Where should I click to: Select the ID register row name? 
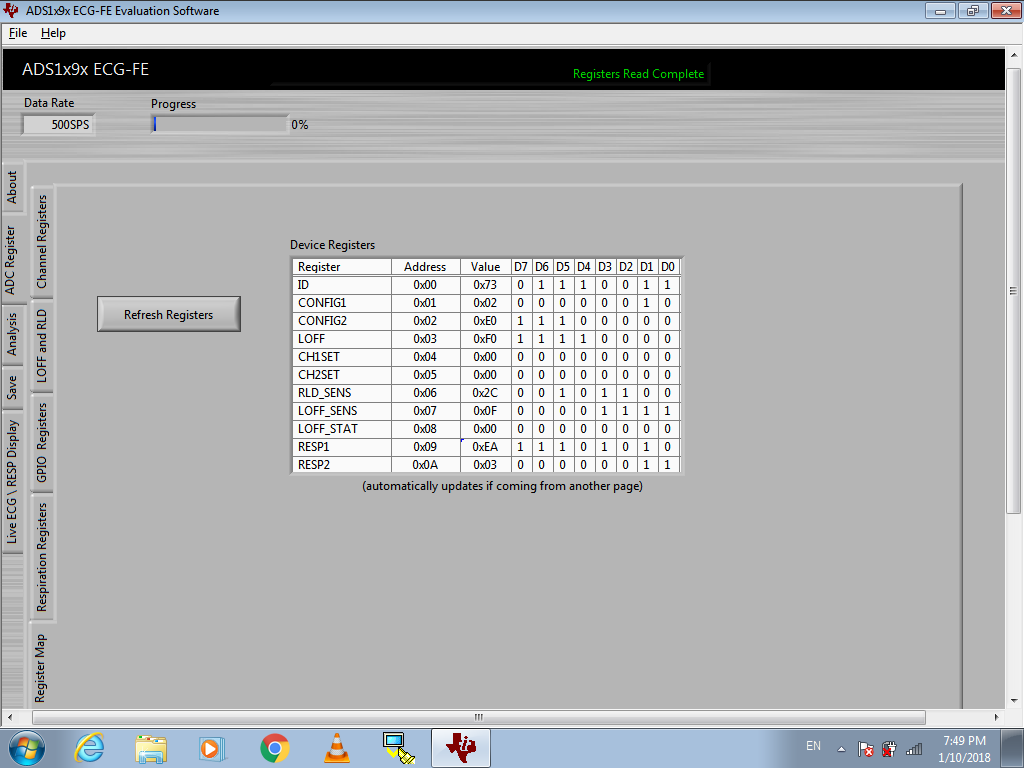(x=342, y=285)
